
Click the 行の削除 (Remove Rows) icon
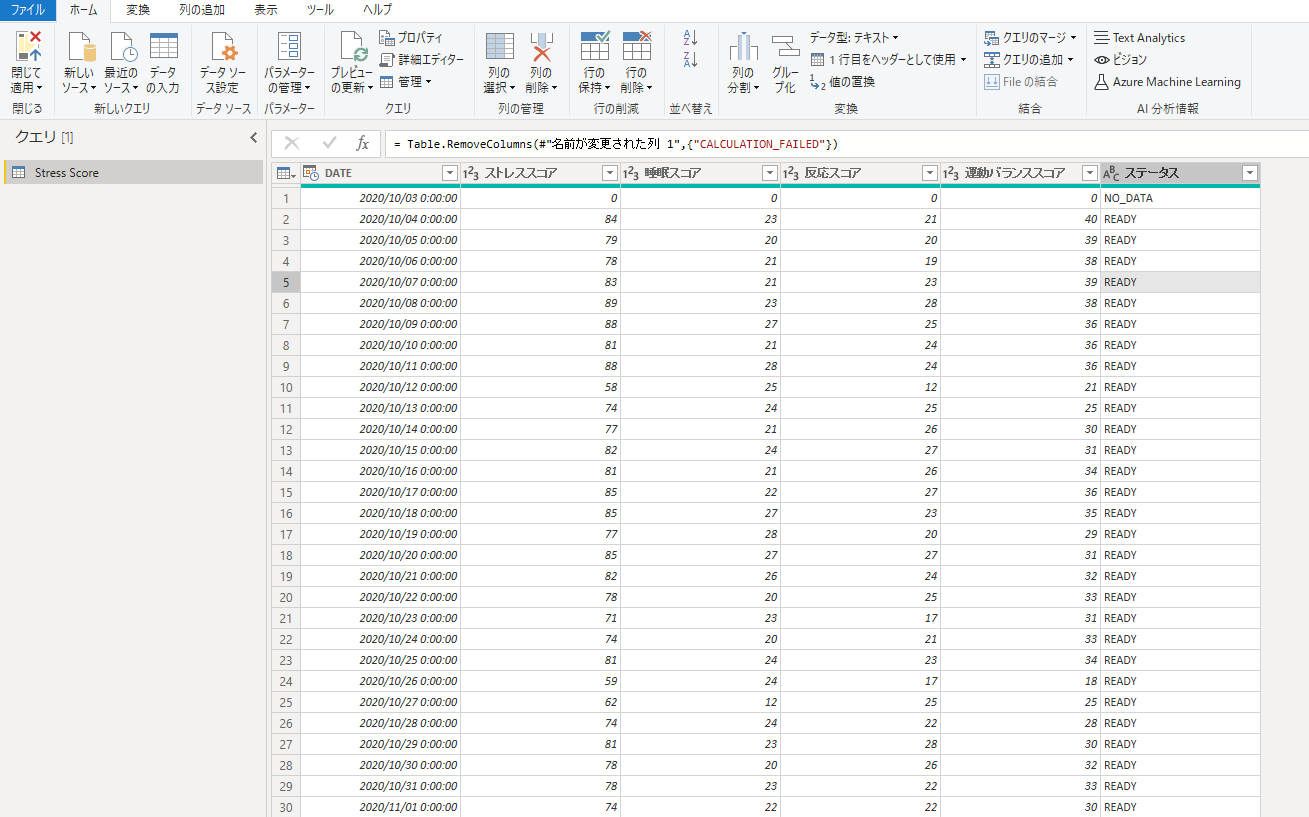click(x=636, y=46)
